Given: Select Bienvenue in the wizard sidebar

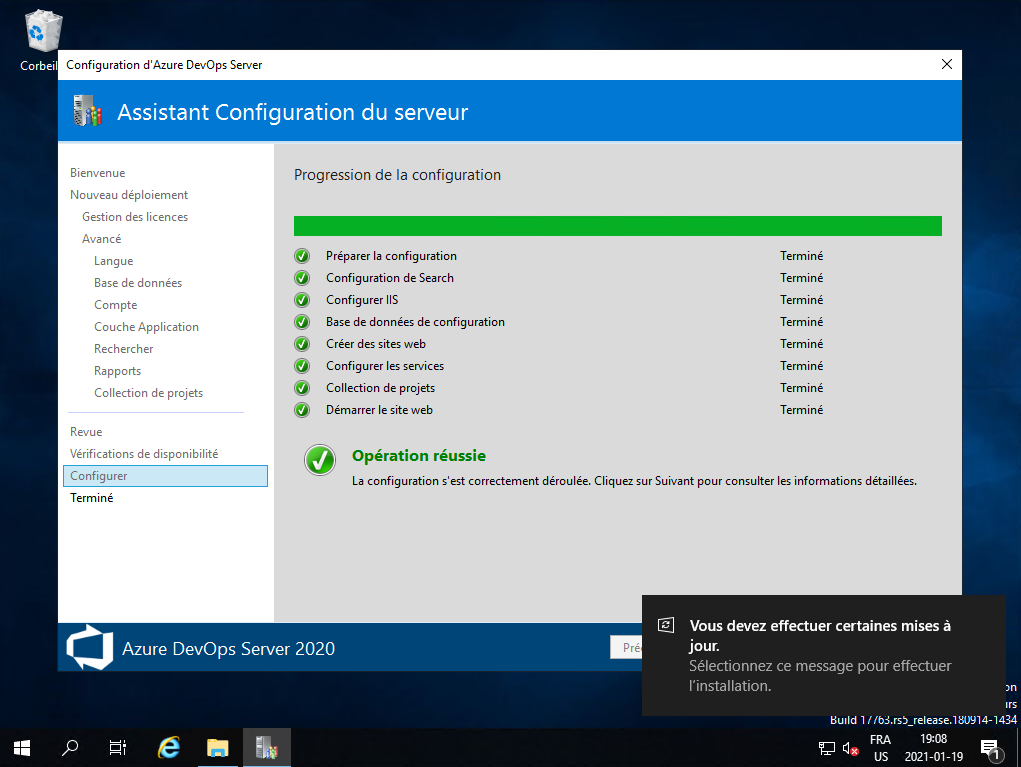Looking at the screenshot, I should click(x=97, y=173).
